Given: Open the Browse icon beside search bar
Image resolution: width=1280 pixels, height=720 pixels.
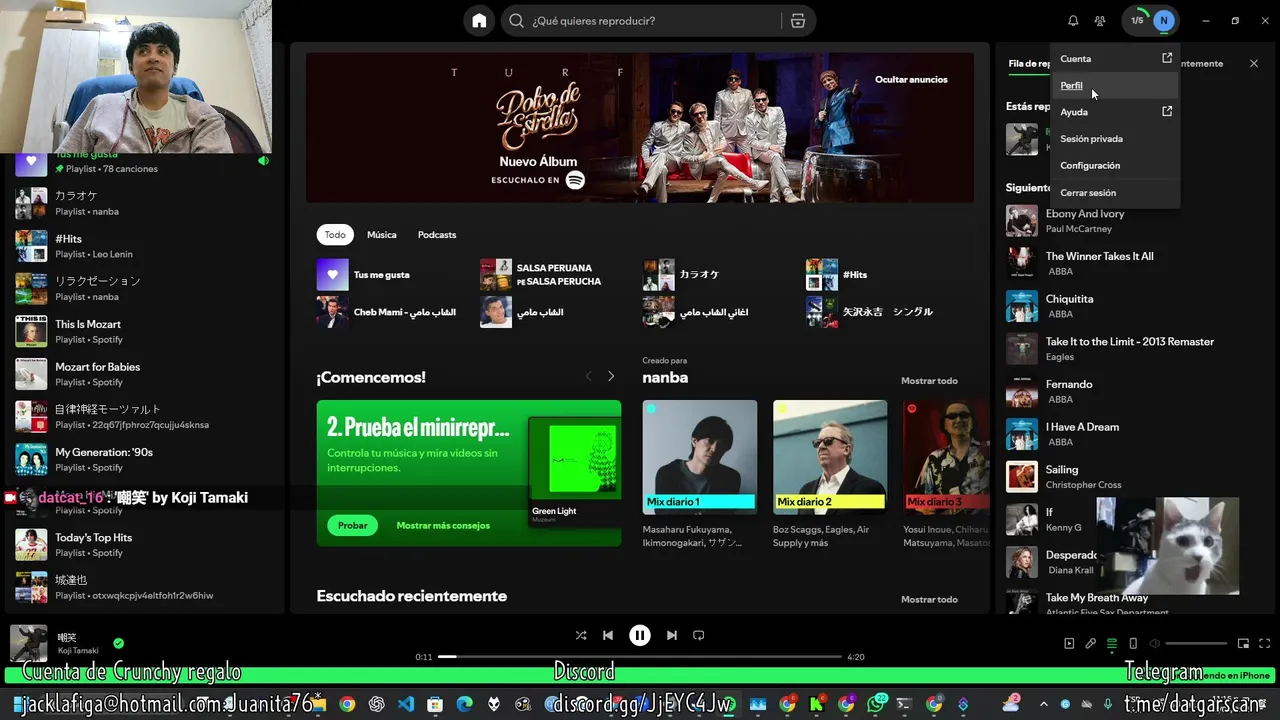Looking at the screenshot, I should pyautogui.click(x=797, y=21).
